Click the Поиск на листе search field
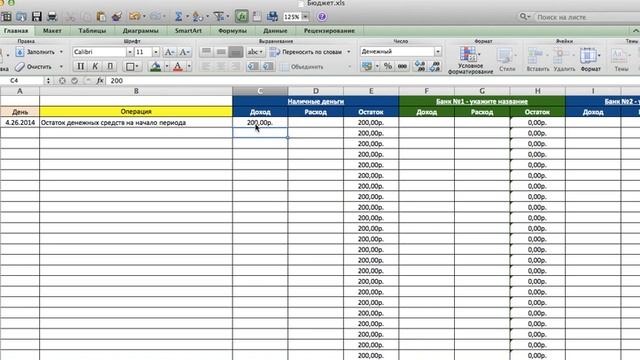Screen dimensions: 640x360 (x=587, y=17)
